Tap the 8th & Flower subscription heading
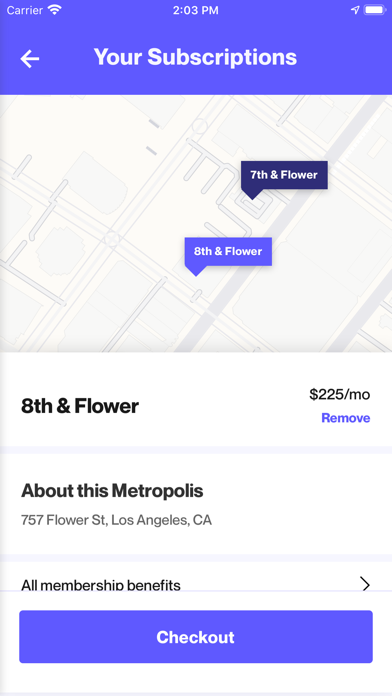The image size is (392, 696). click(x=80, y=406)
